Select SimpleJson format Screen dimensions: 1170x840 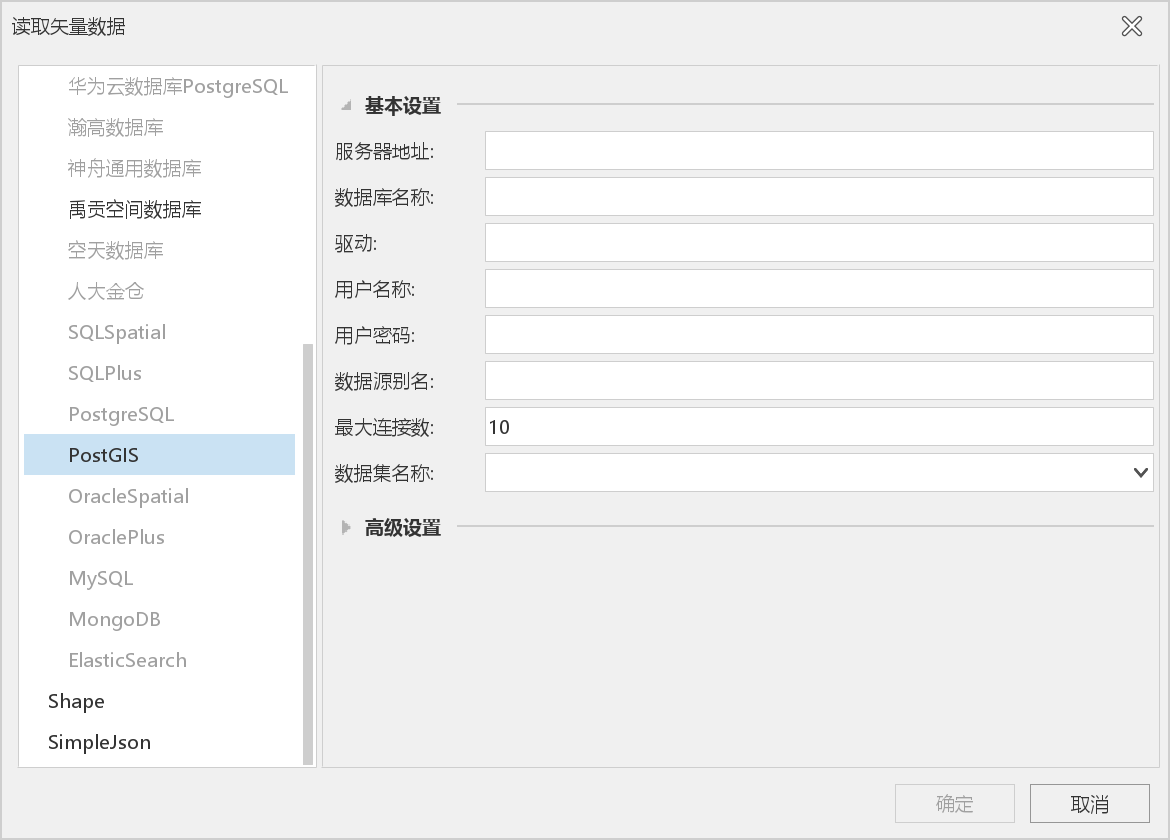point(99,743)
